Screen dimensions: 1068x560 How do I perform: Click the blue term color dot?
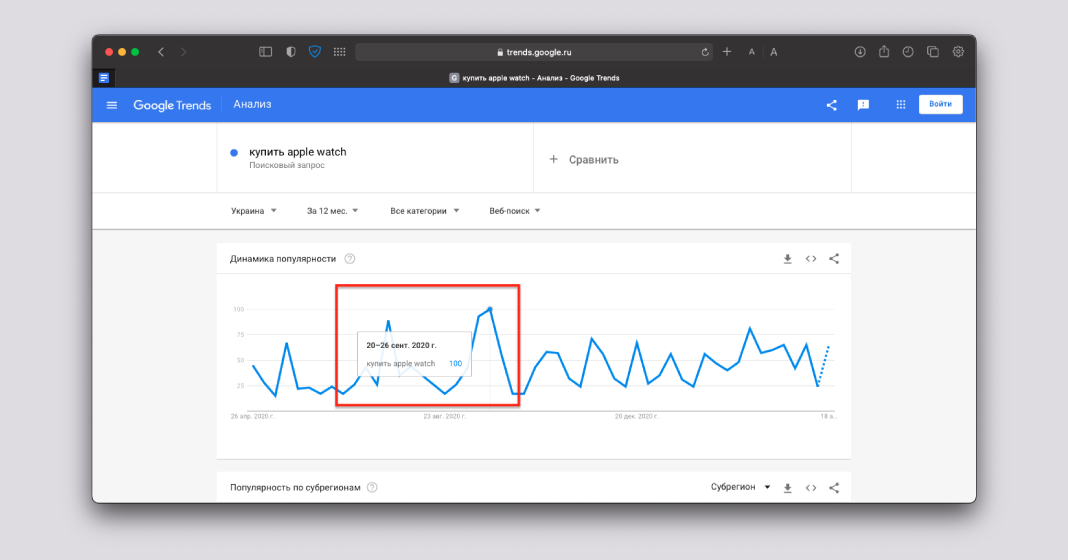click(234, 153)
